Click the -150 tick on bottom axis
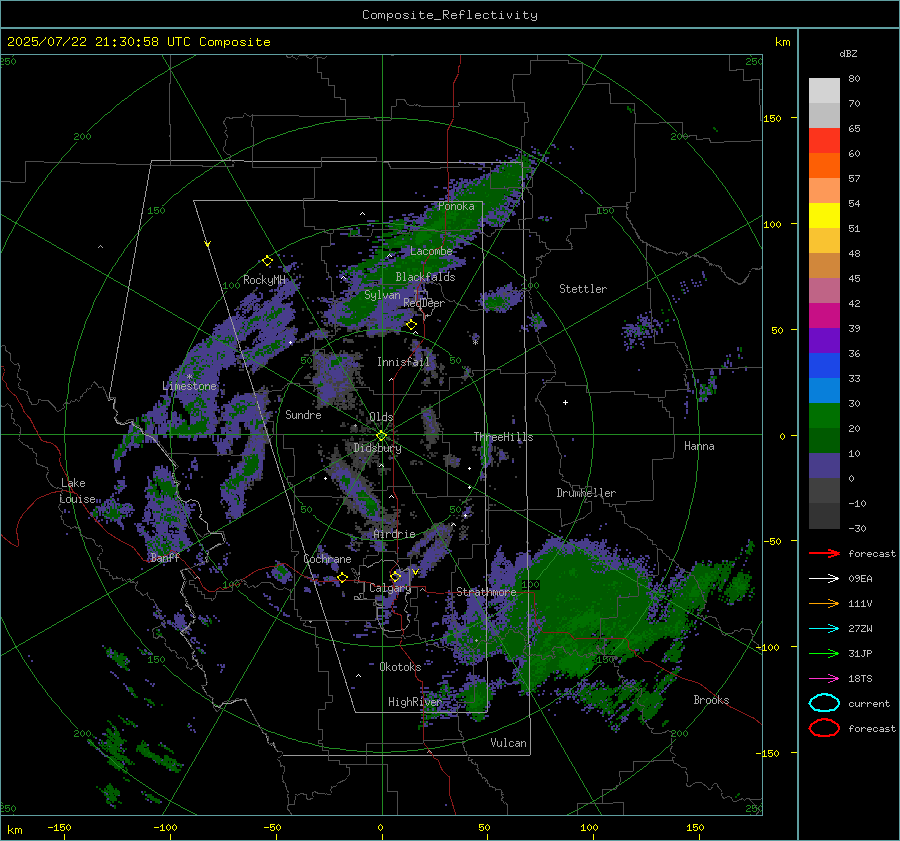900x841 pixels. click(x=59, y=827)
